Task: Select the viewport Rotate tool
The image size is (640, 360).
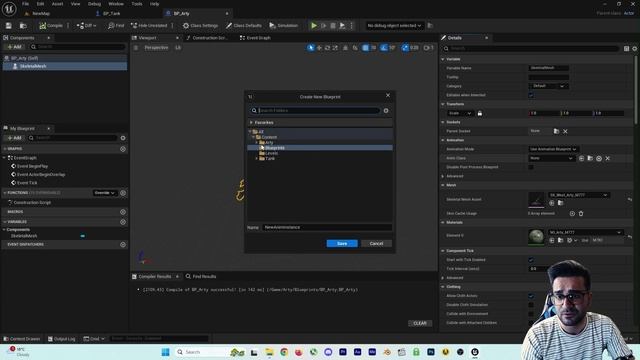Action: tap(327, 48)
